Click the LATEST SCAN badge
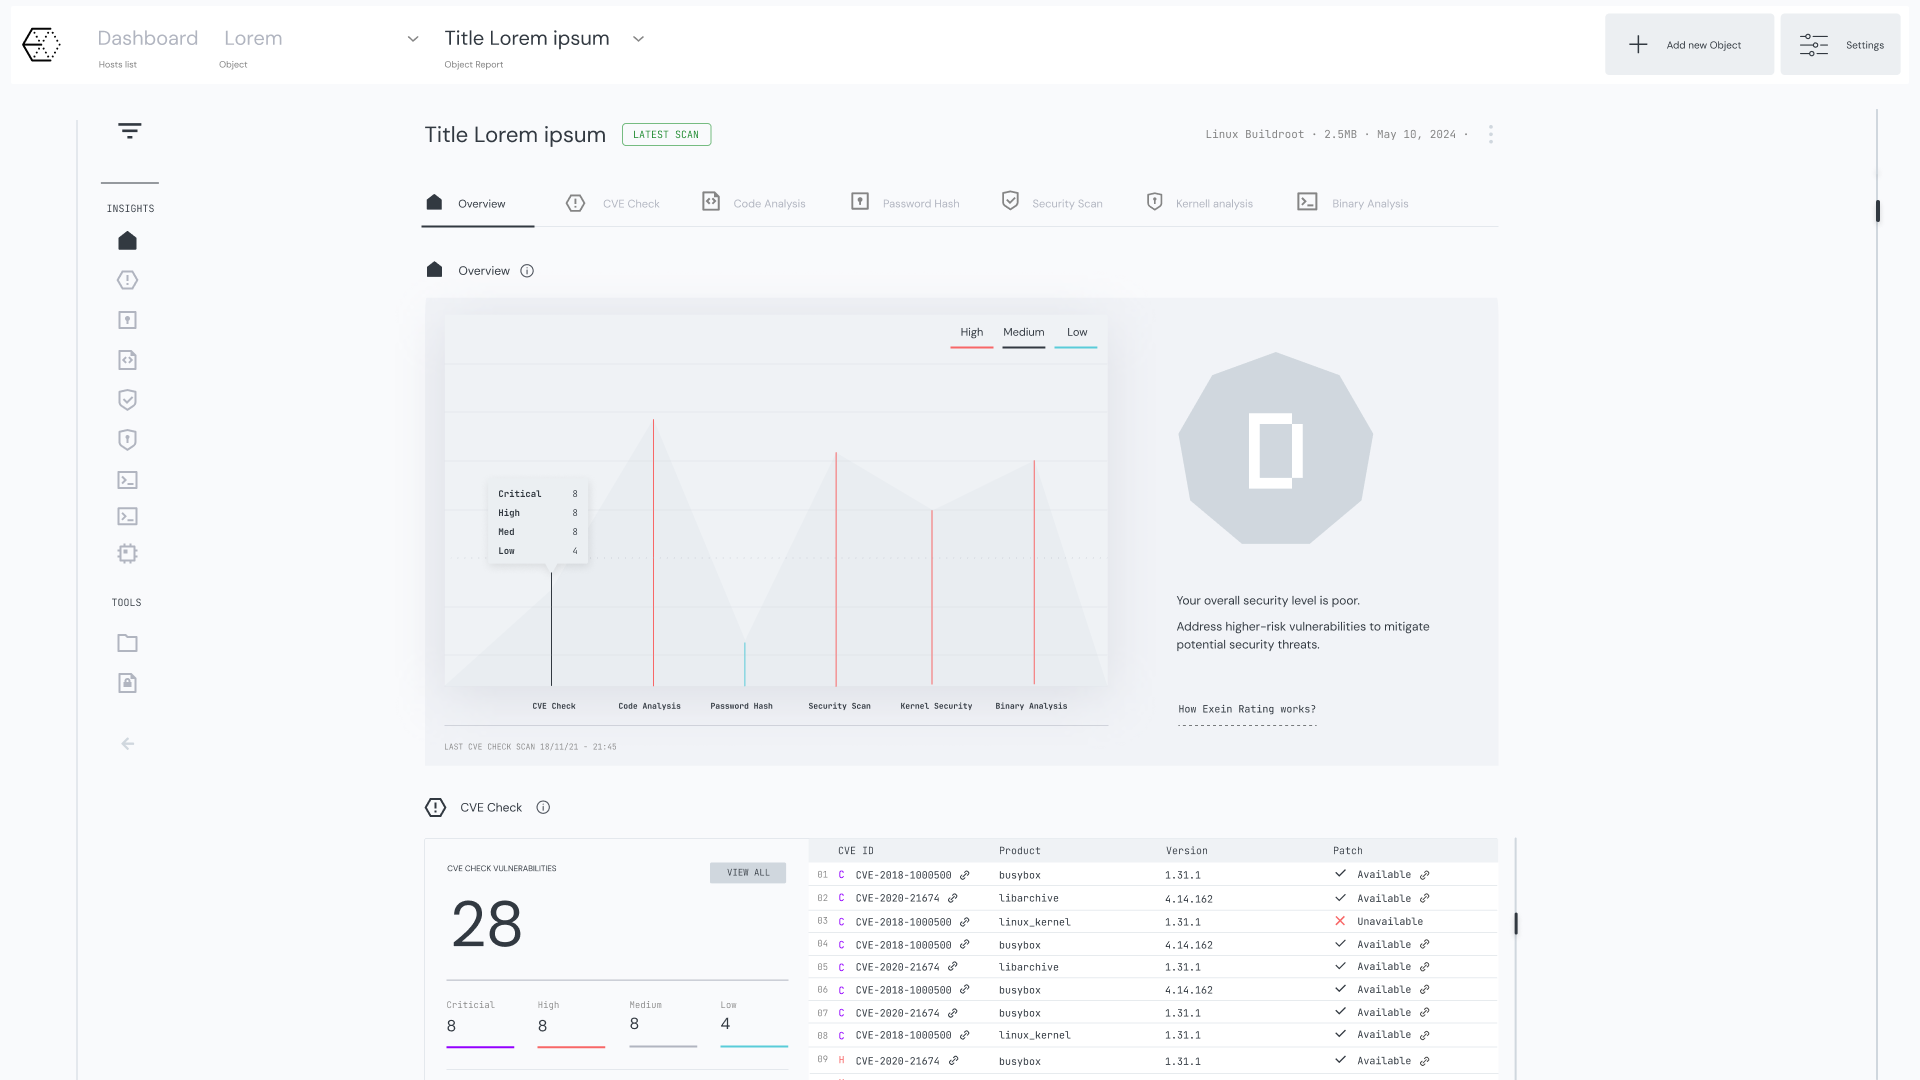This screenshot has height=1080, width=1920. point(666,135)
